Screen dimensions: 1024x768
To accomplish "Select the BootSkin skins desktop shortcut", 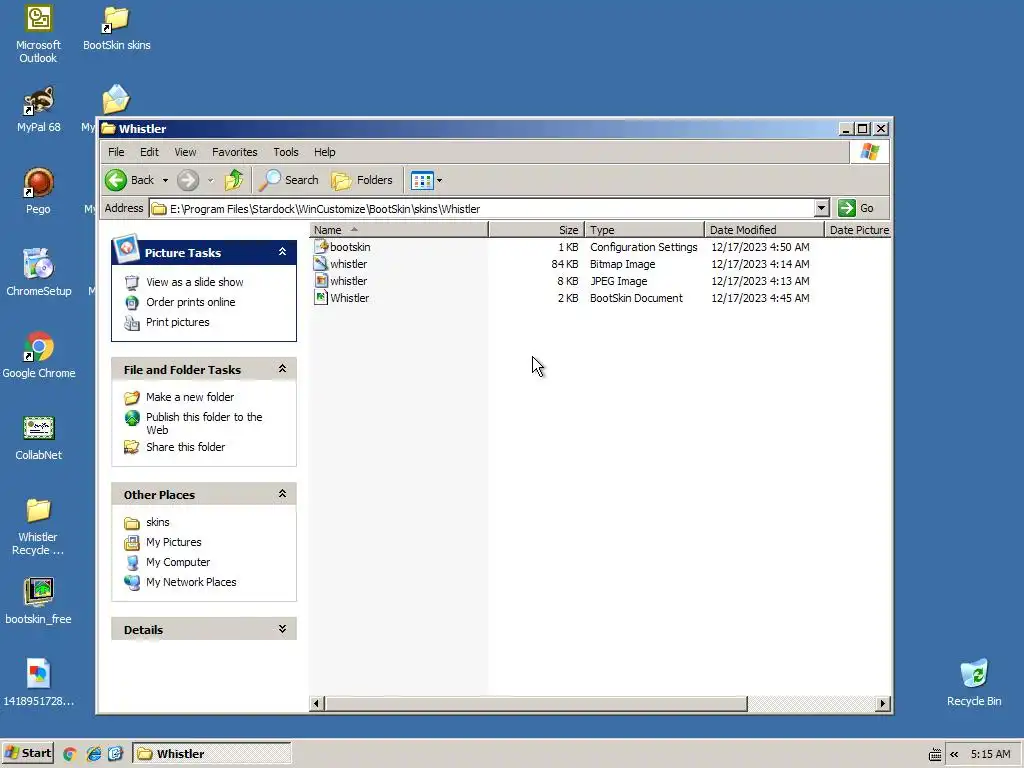I will coord(116,29).
